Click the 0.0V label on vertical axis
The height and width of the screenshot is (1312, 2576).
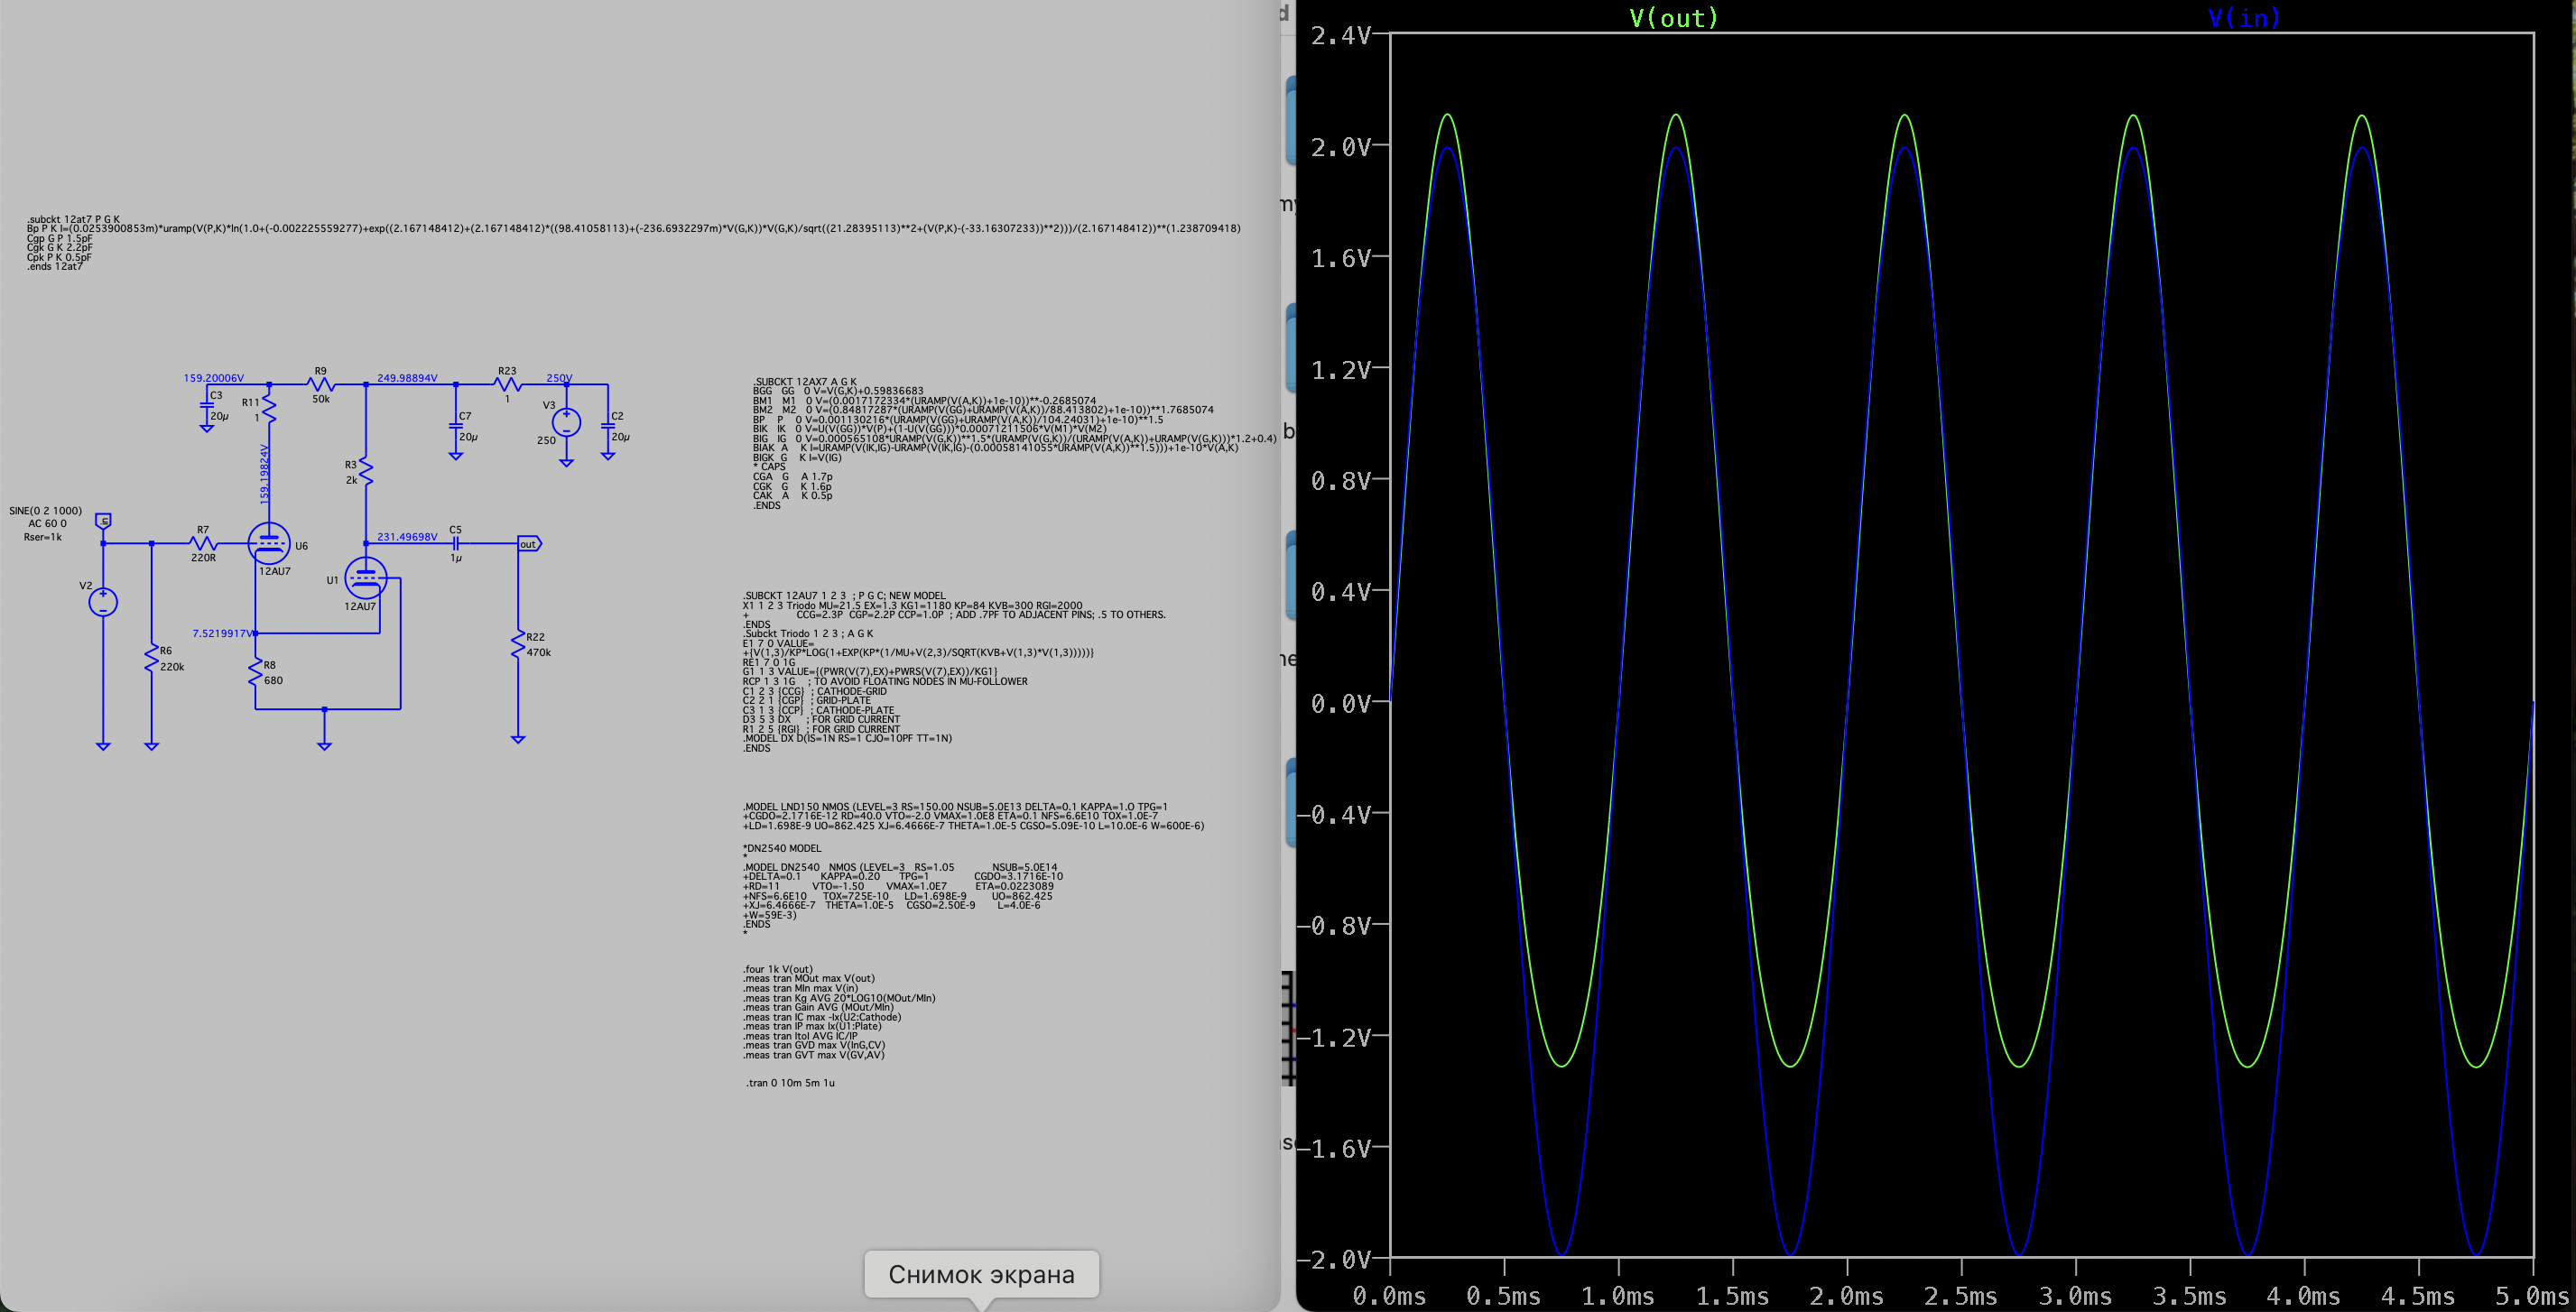[x=1340, y=703]
